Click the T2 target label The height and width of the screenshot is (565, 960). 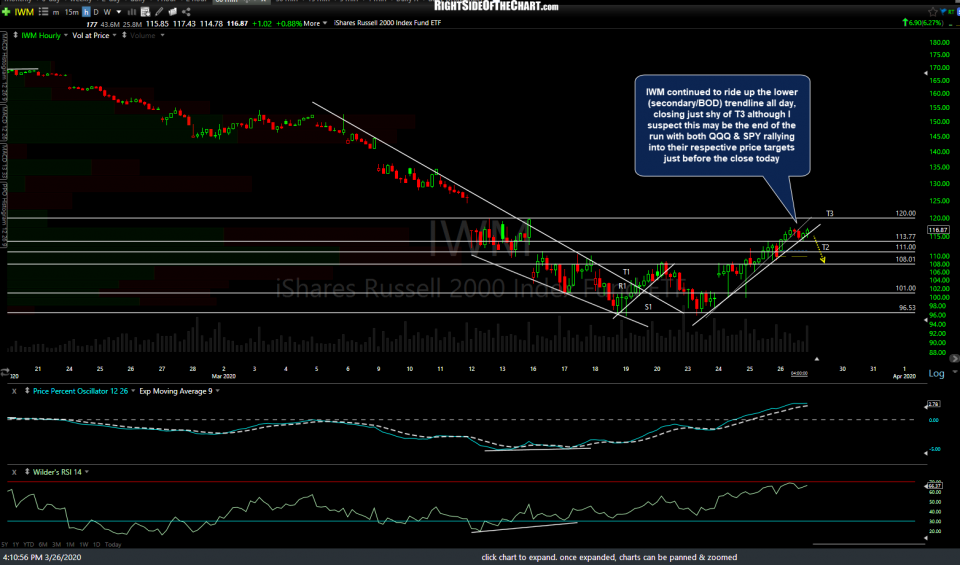click(825, 247)
